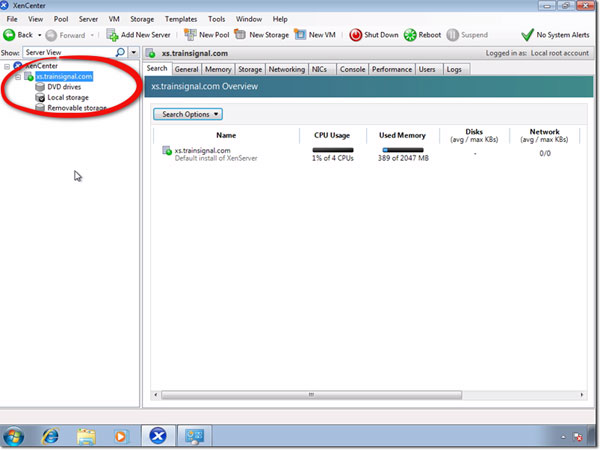The height and width of the screenshot is (450, 600).
Task: Sort by the Network column header
Action: pos(544,135)
